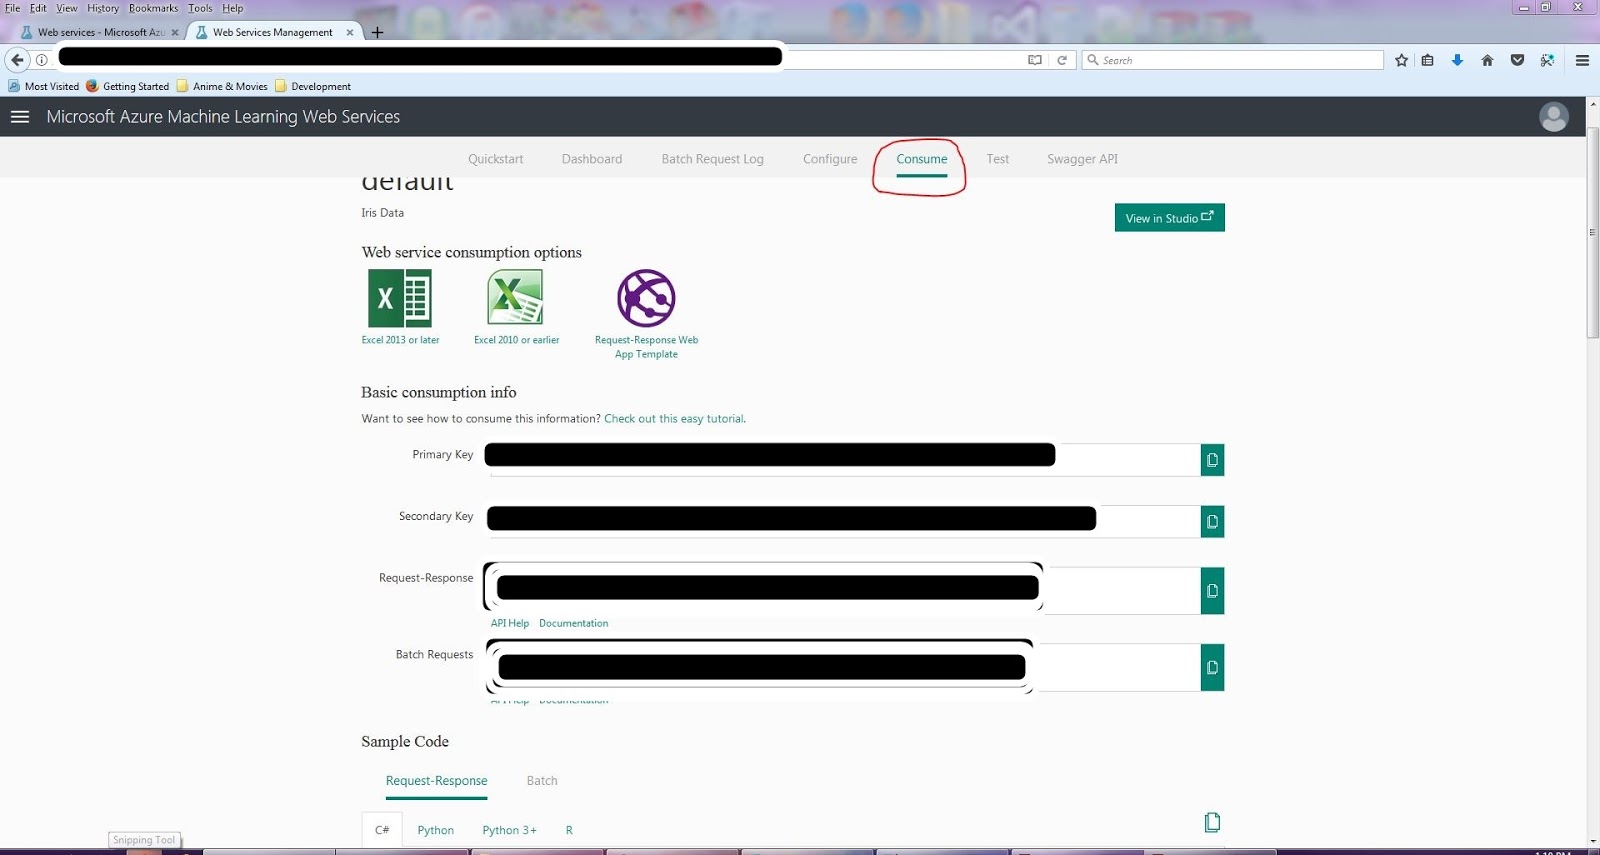1600x855 pixels.
Task: Open the hamburger navigation menu
Action: pos(20,117)
